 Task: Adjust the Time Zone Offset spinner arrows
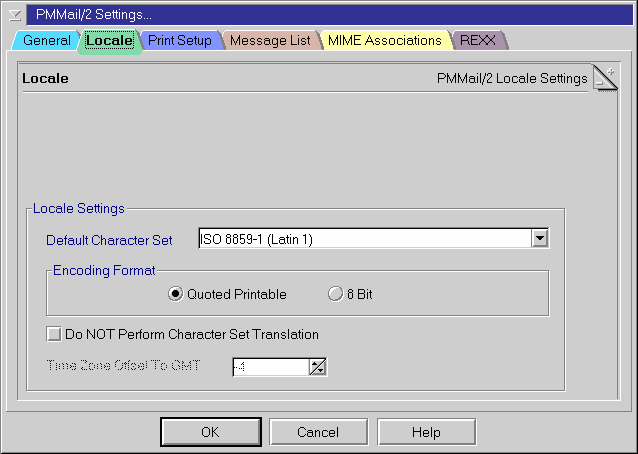318,367
